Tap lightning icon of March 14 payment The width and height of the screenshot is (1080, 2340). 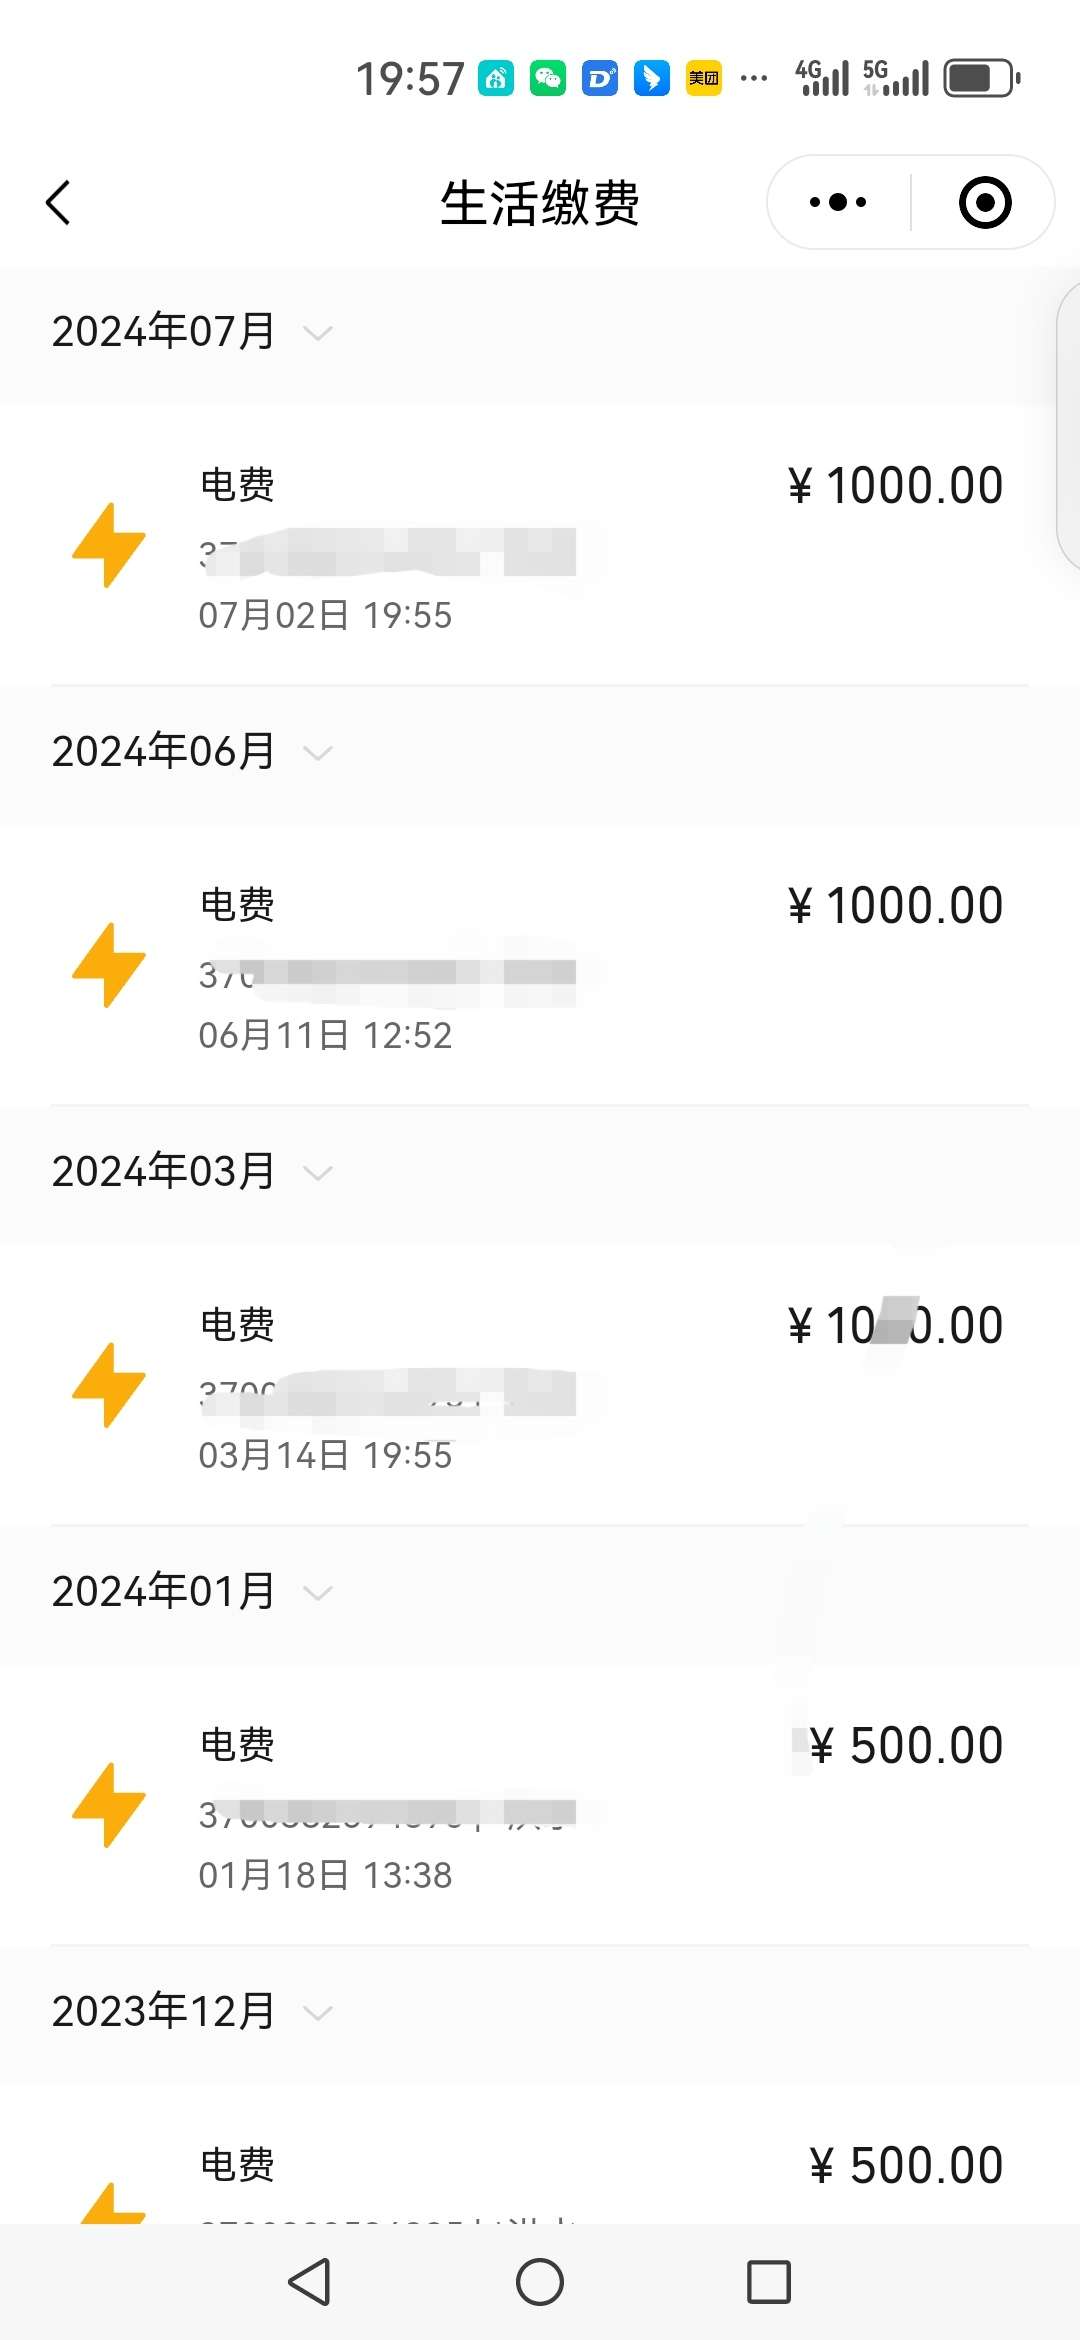(x=108, y=1385)
